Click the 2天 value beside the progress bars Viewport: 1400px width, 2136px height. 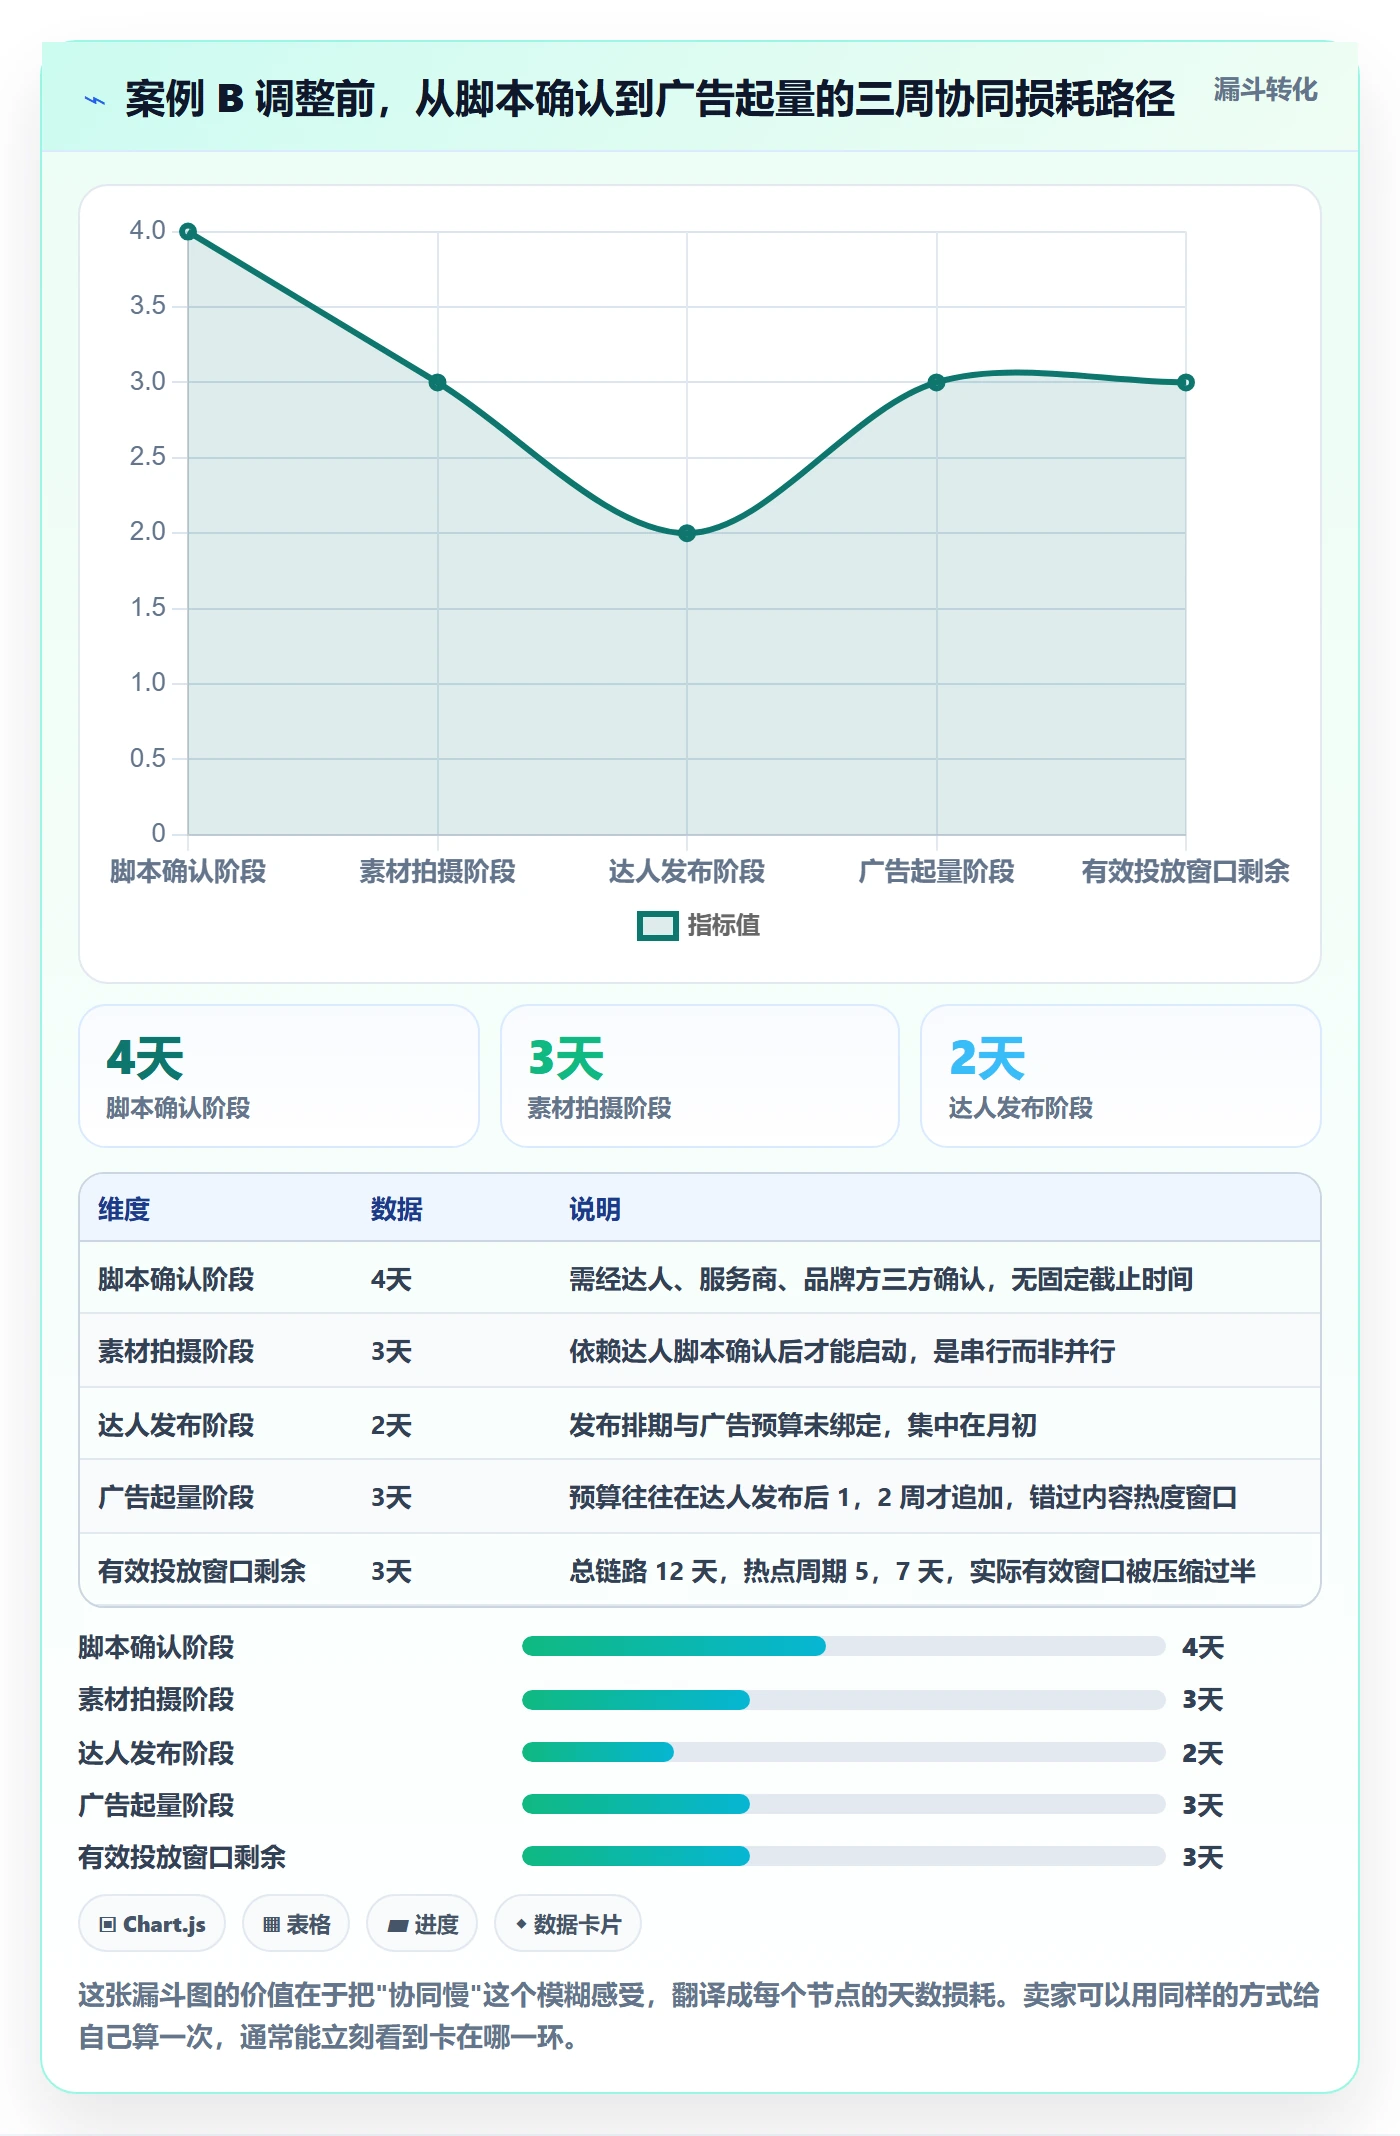(1203, 1753)
